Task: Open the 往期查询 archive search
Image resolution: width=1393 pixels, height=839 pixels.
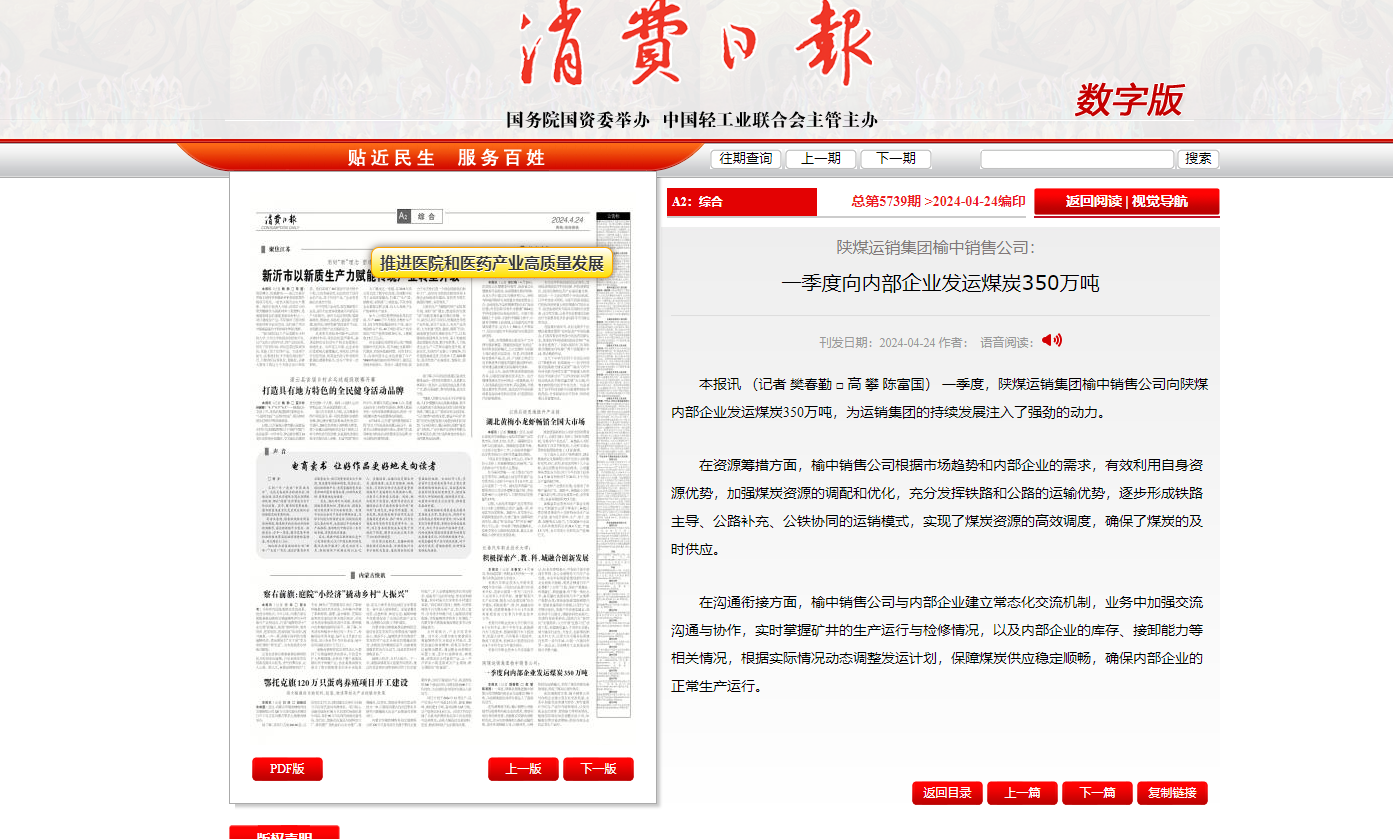Action: [x=746, y=159]
